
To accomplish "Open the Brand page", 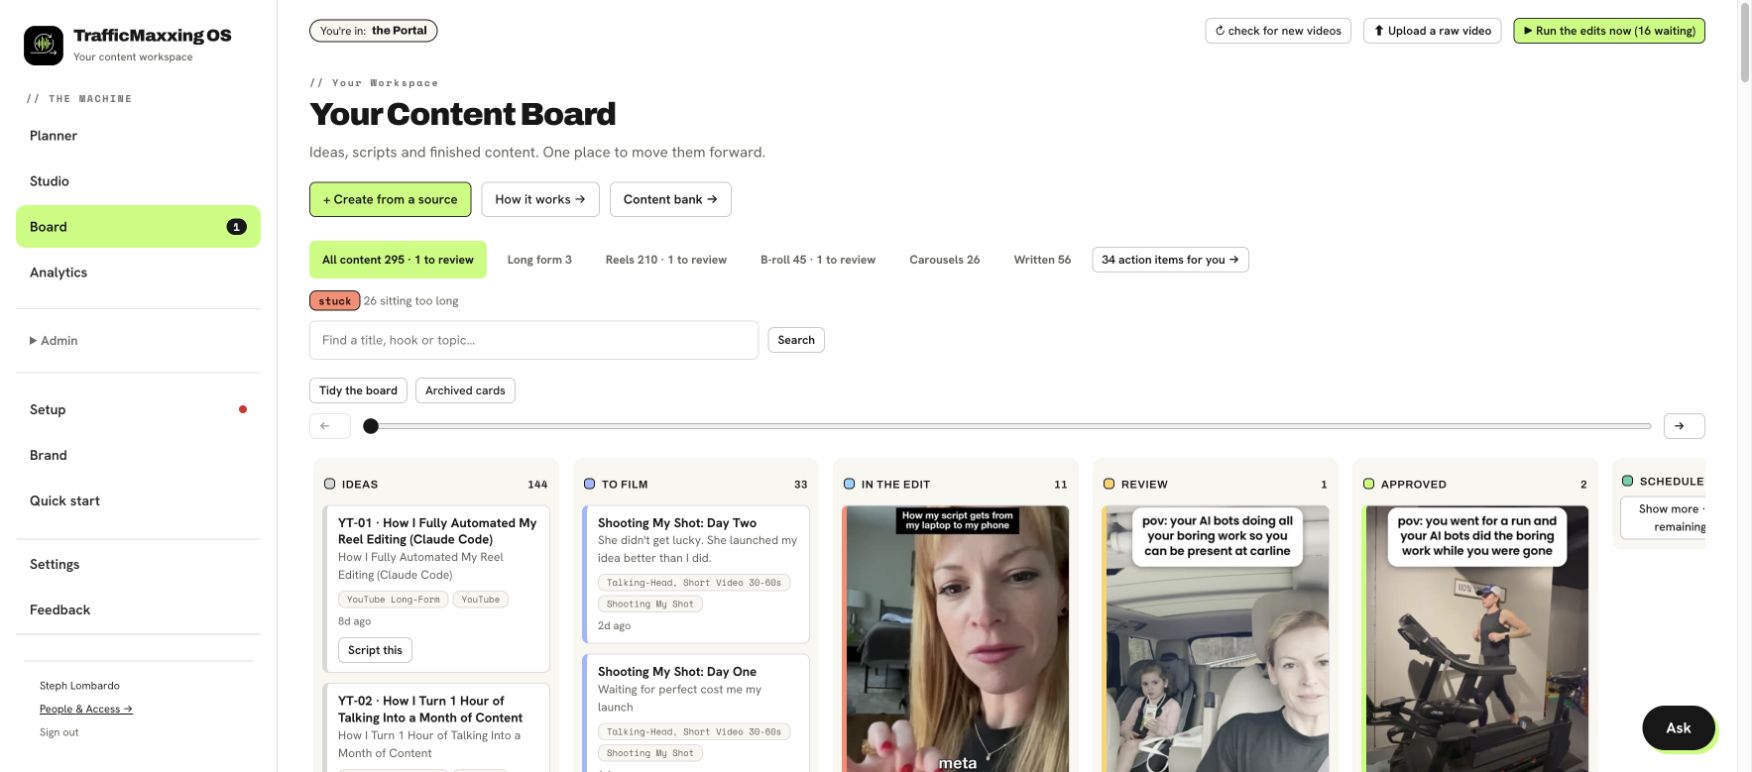I will coord(138,455).
